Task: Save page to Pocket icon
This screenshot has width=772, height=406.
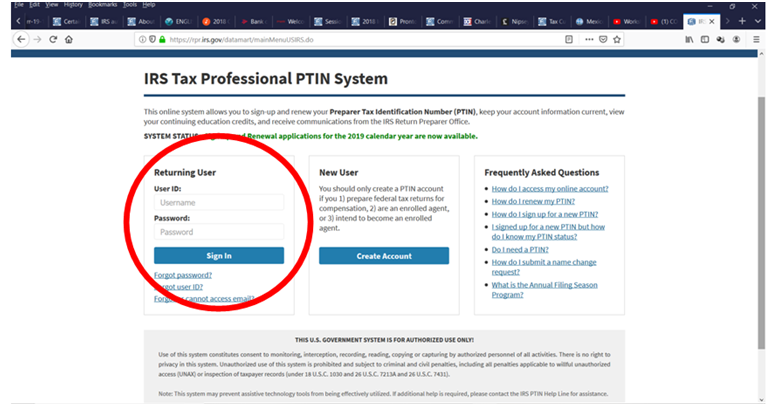Action: pyautogui.click(x=603, y=39)
